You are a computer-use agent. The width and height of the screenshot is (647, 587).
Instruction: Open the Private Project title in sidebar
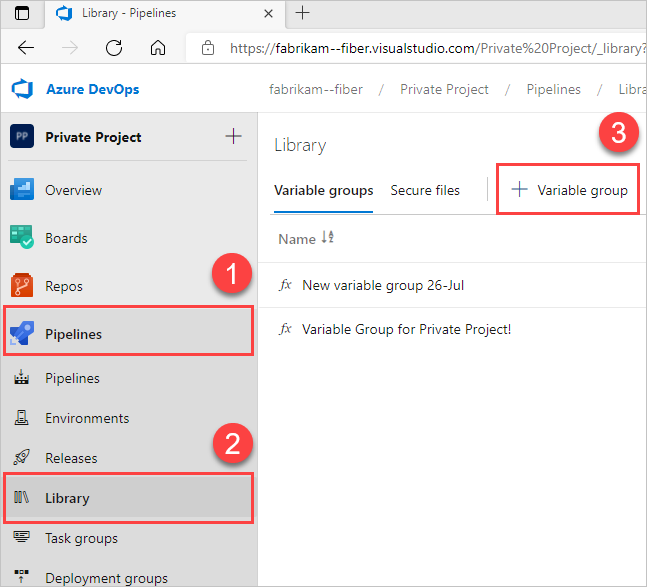coord(93,137)
